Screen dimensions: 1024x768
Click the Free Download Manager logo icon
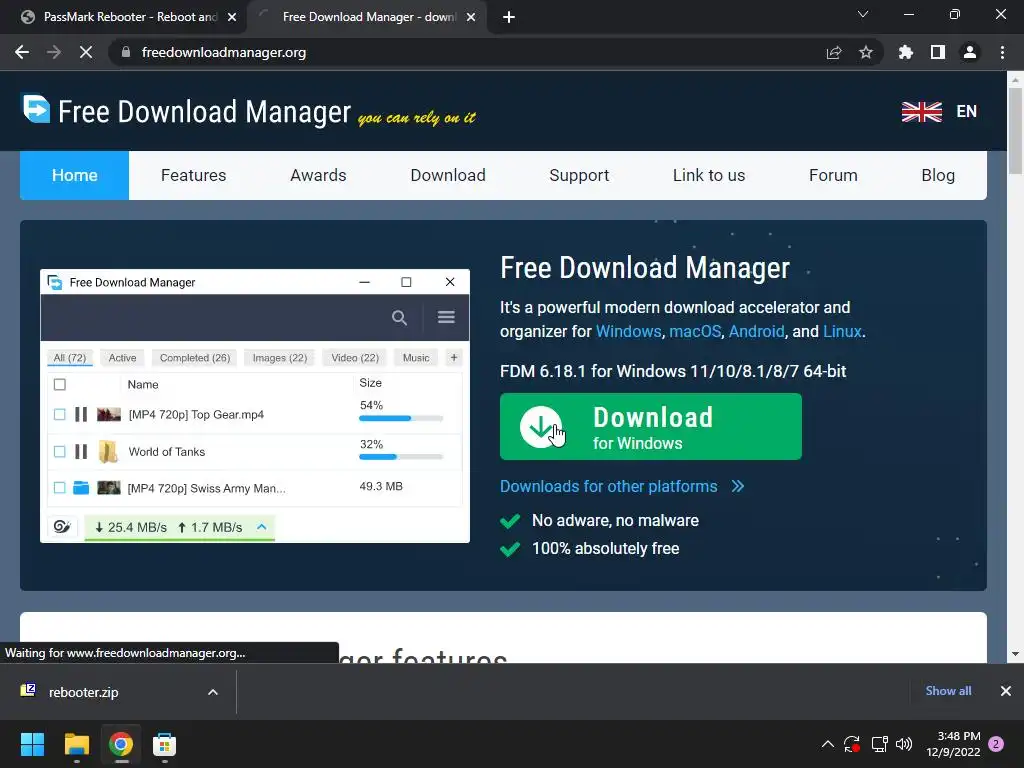pyautogui.click(x=35, y=108)
